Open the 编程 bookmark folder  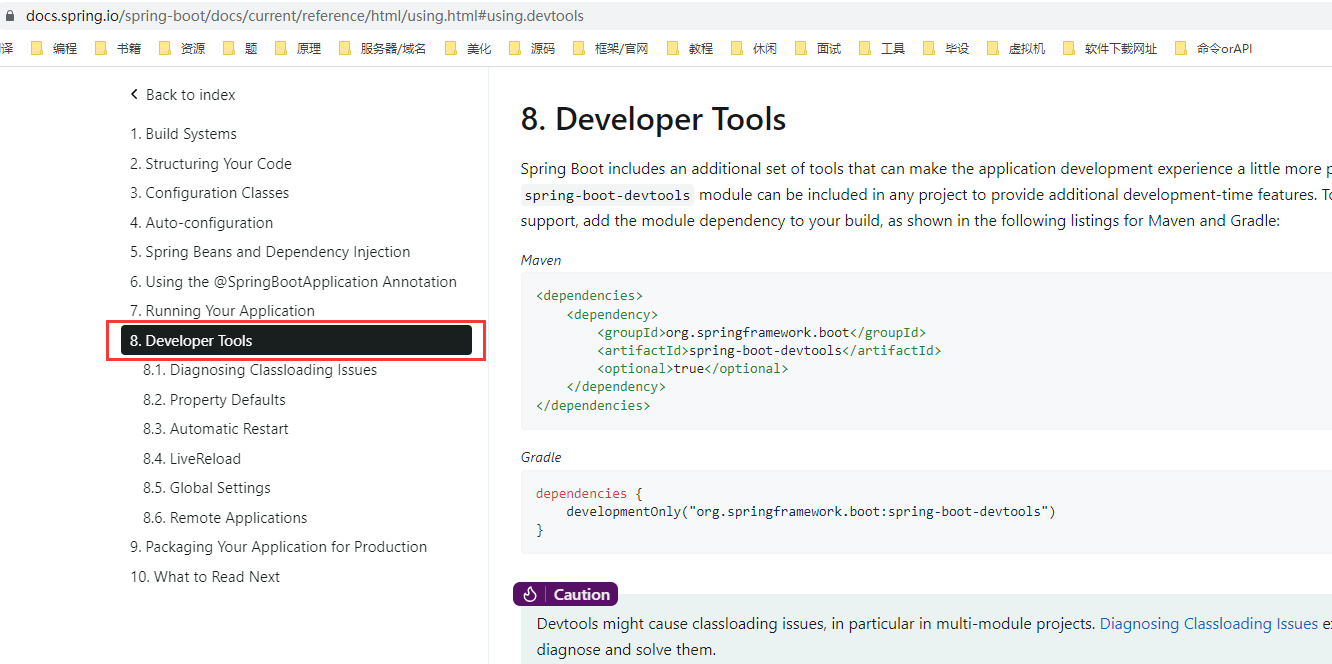tap(54, 48)
